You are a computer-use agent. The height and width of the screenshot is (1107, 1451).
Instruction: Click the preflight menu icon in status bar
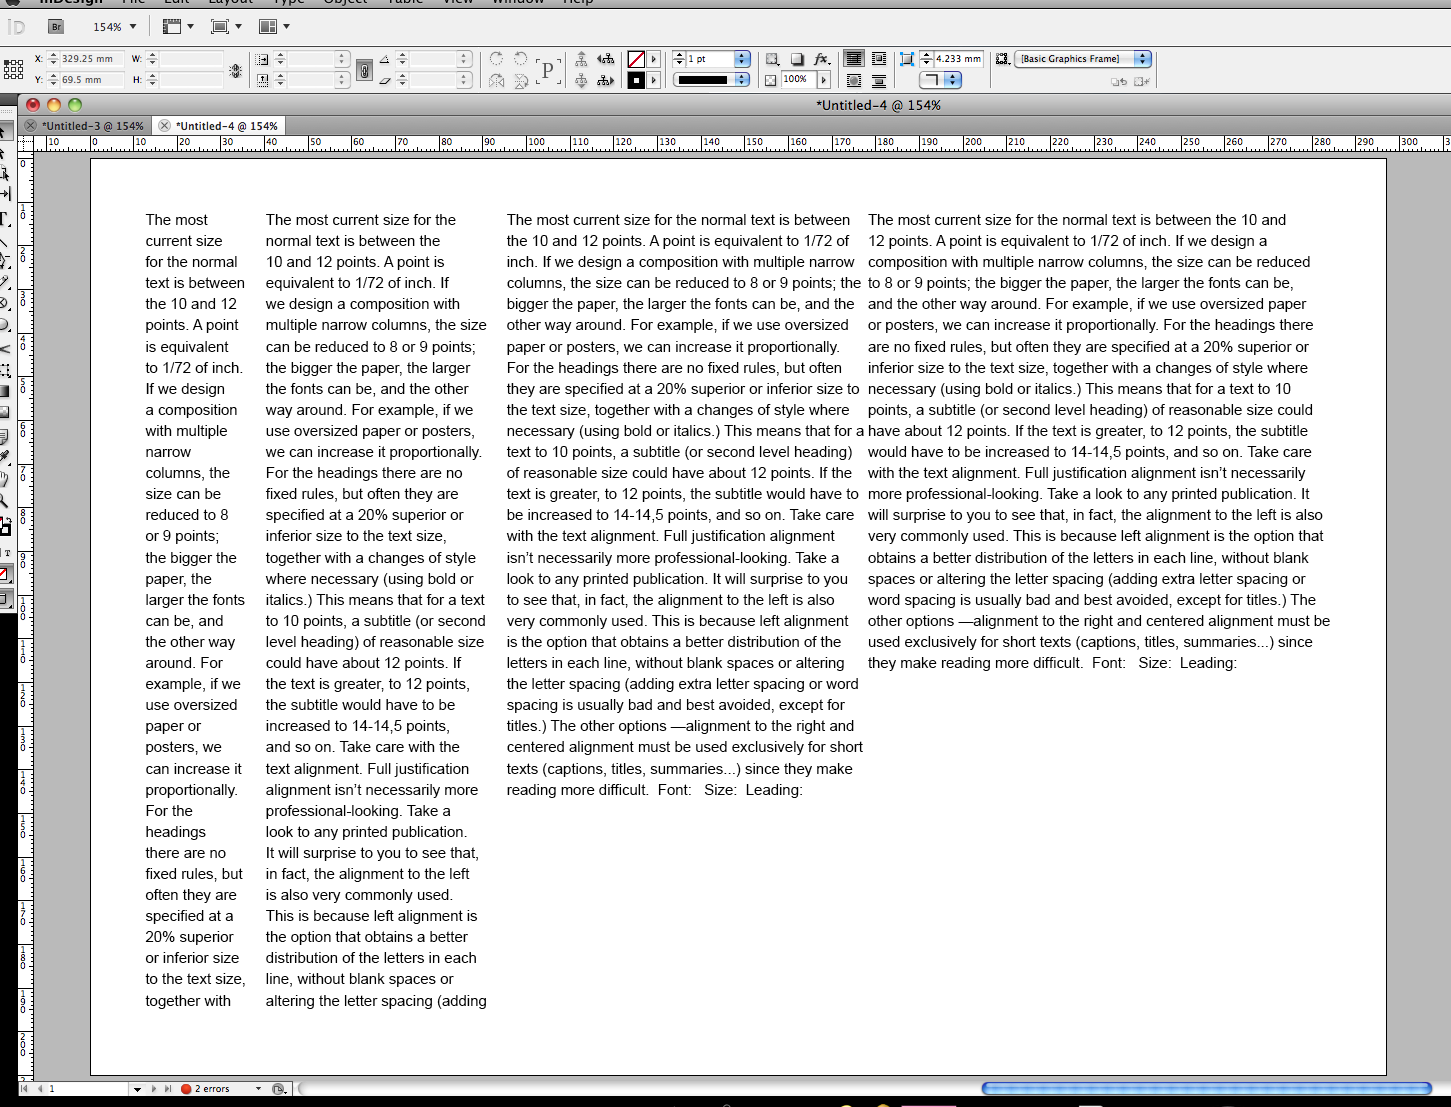(x=279, y=1088)
